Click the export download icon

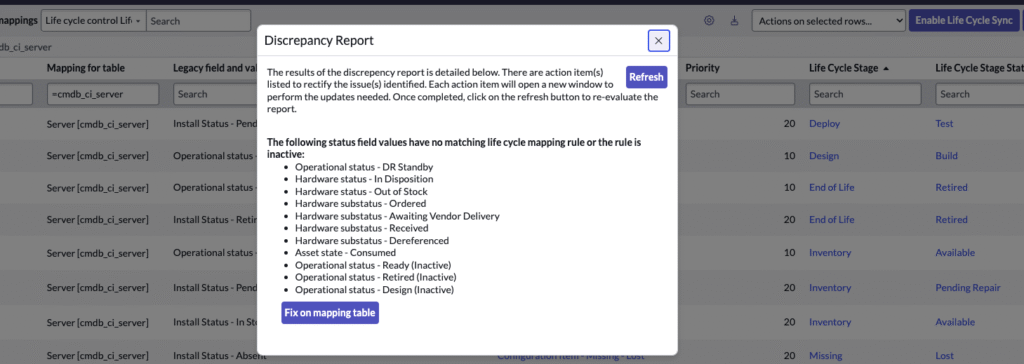tap(733, 21)
